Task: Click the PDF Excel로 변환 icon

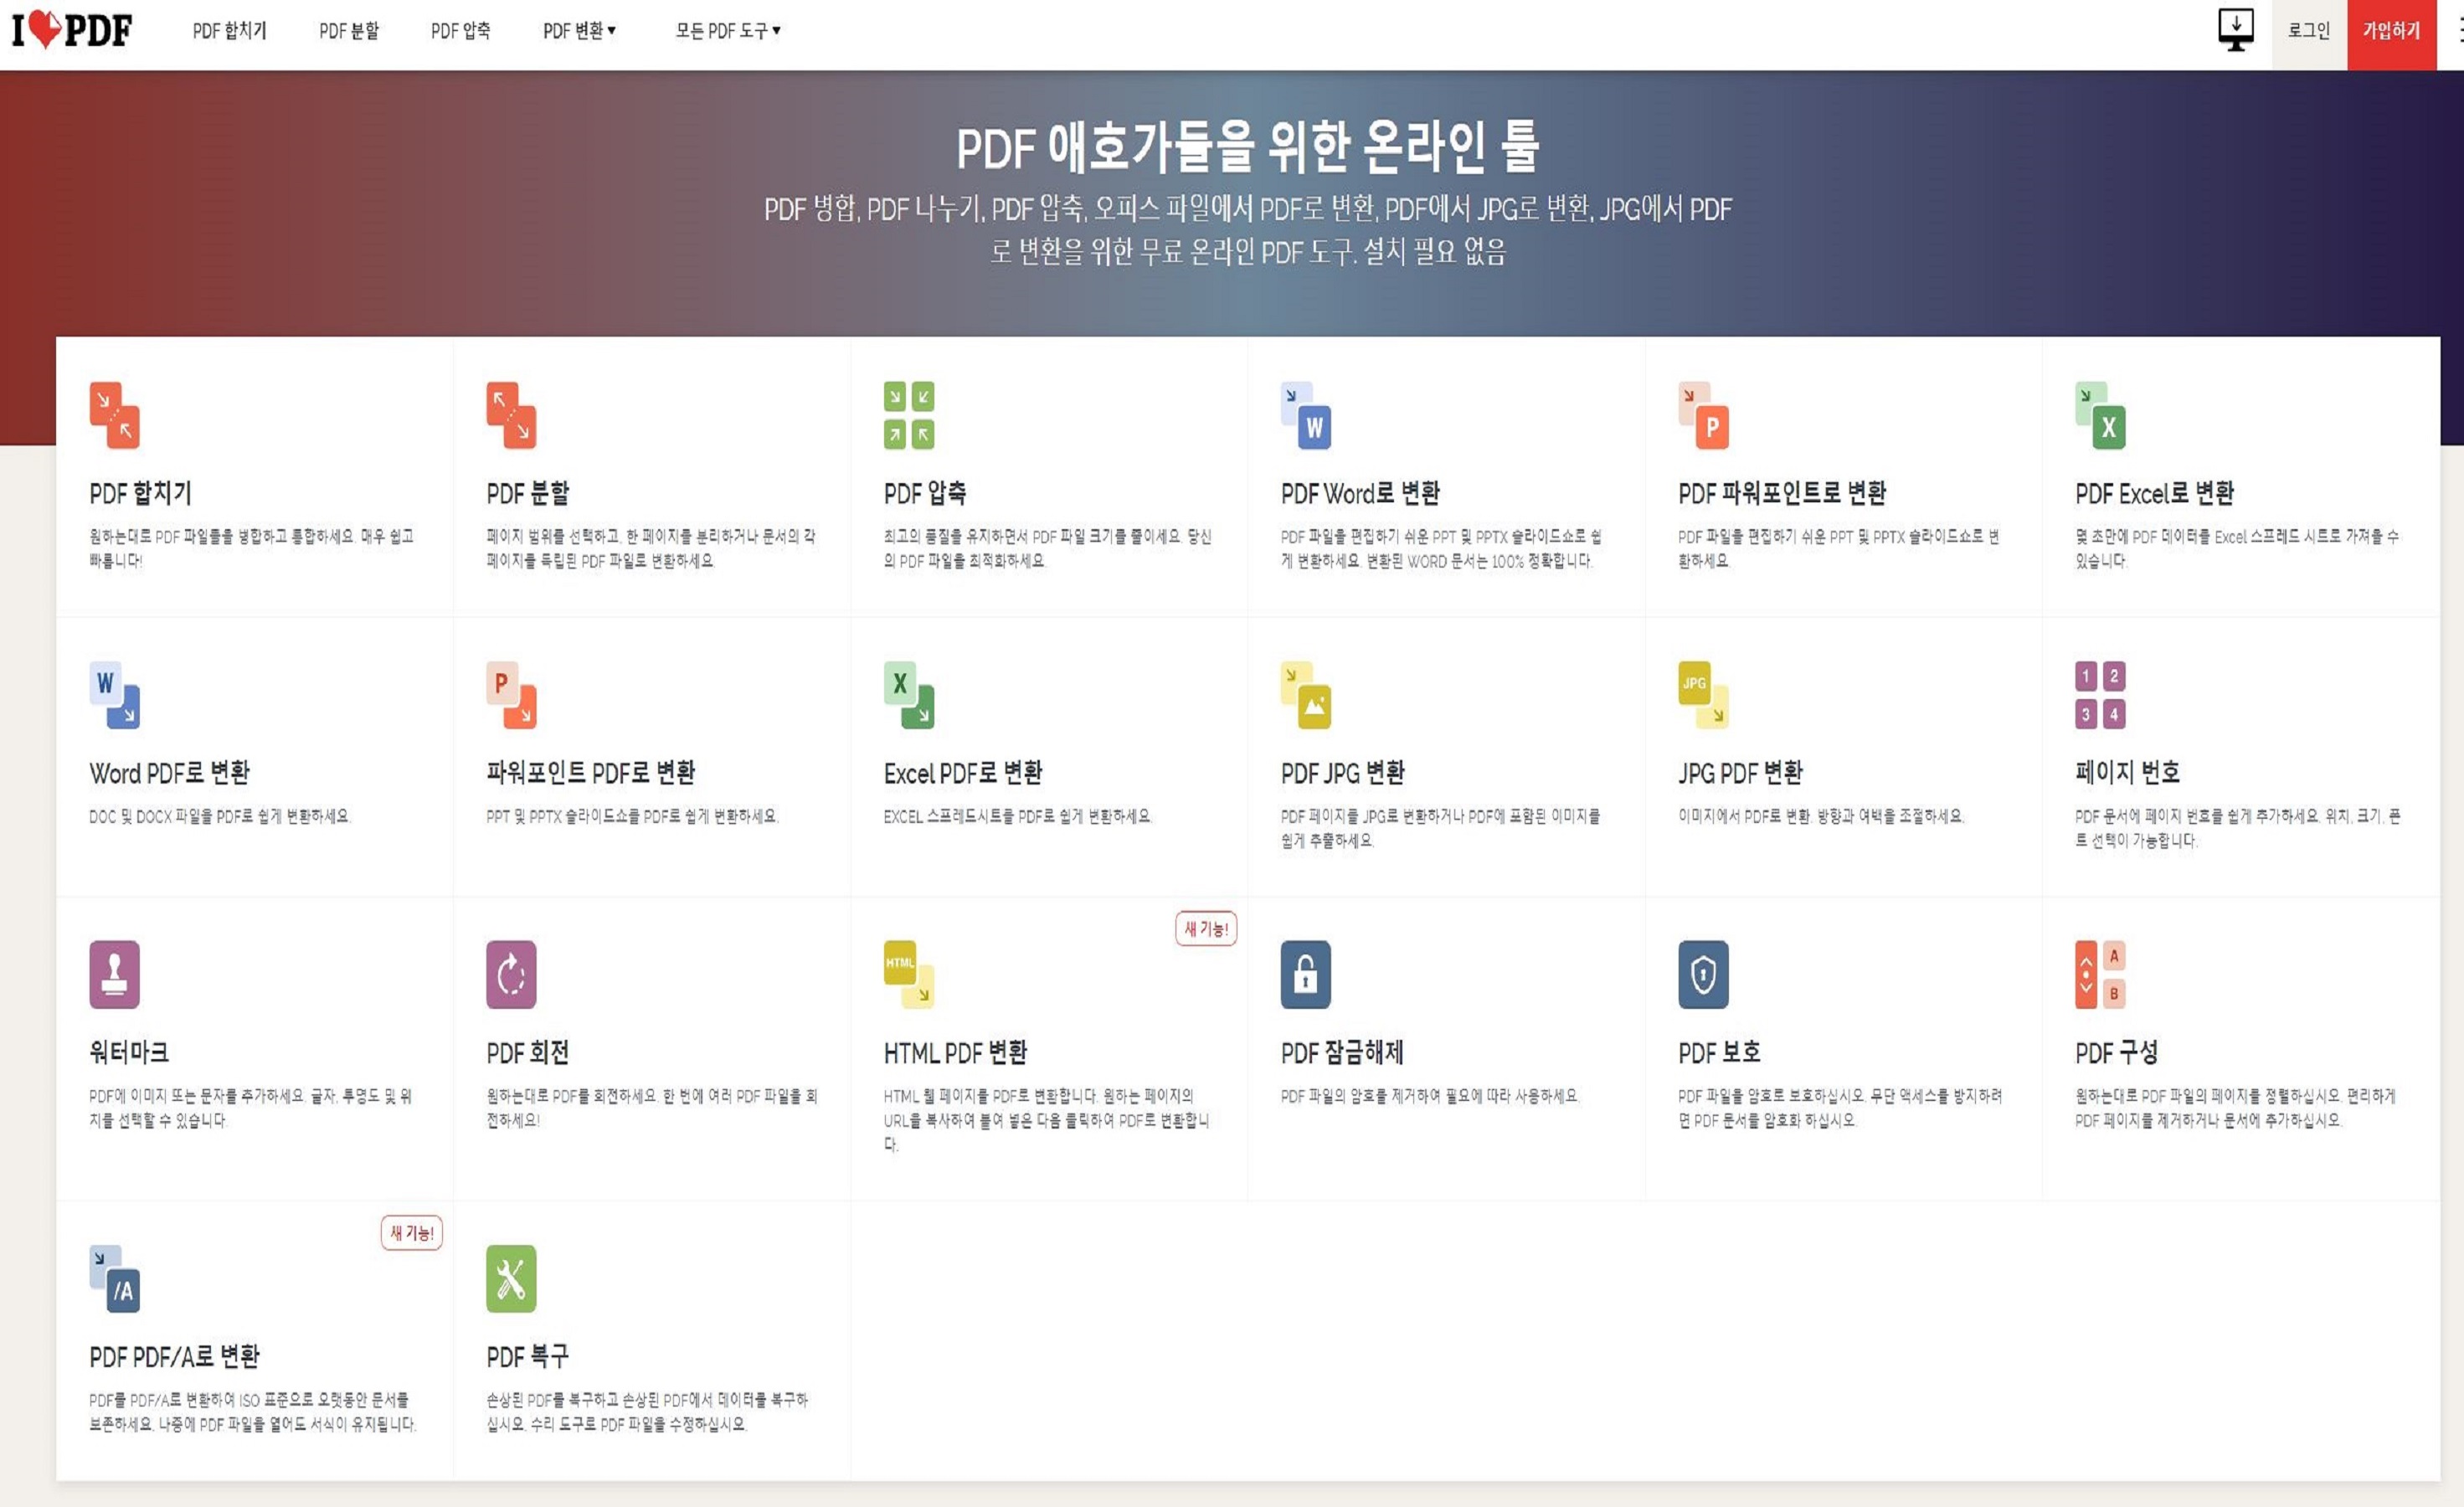Action: 2099,415
